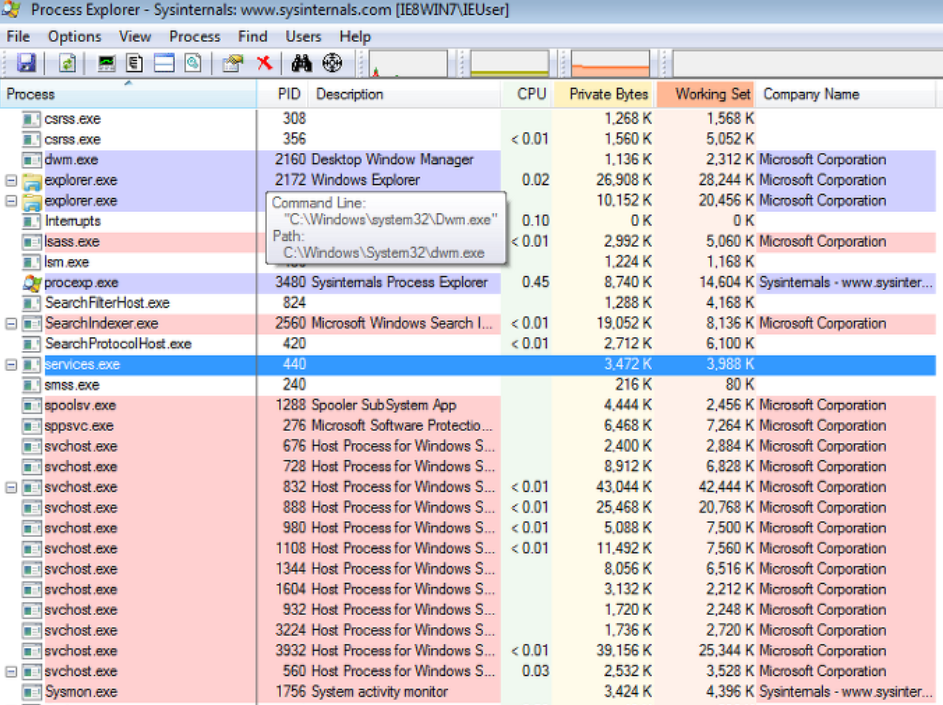
Task: Collapse explorer.exe node with 10,152 K private bytes
Action: (x=11, y=200)
